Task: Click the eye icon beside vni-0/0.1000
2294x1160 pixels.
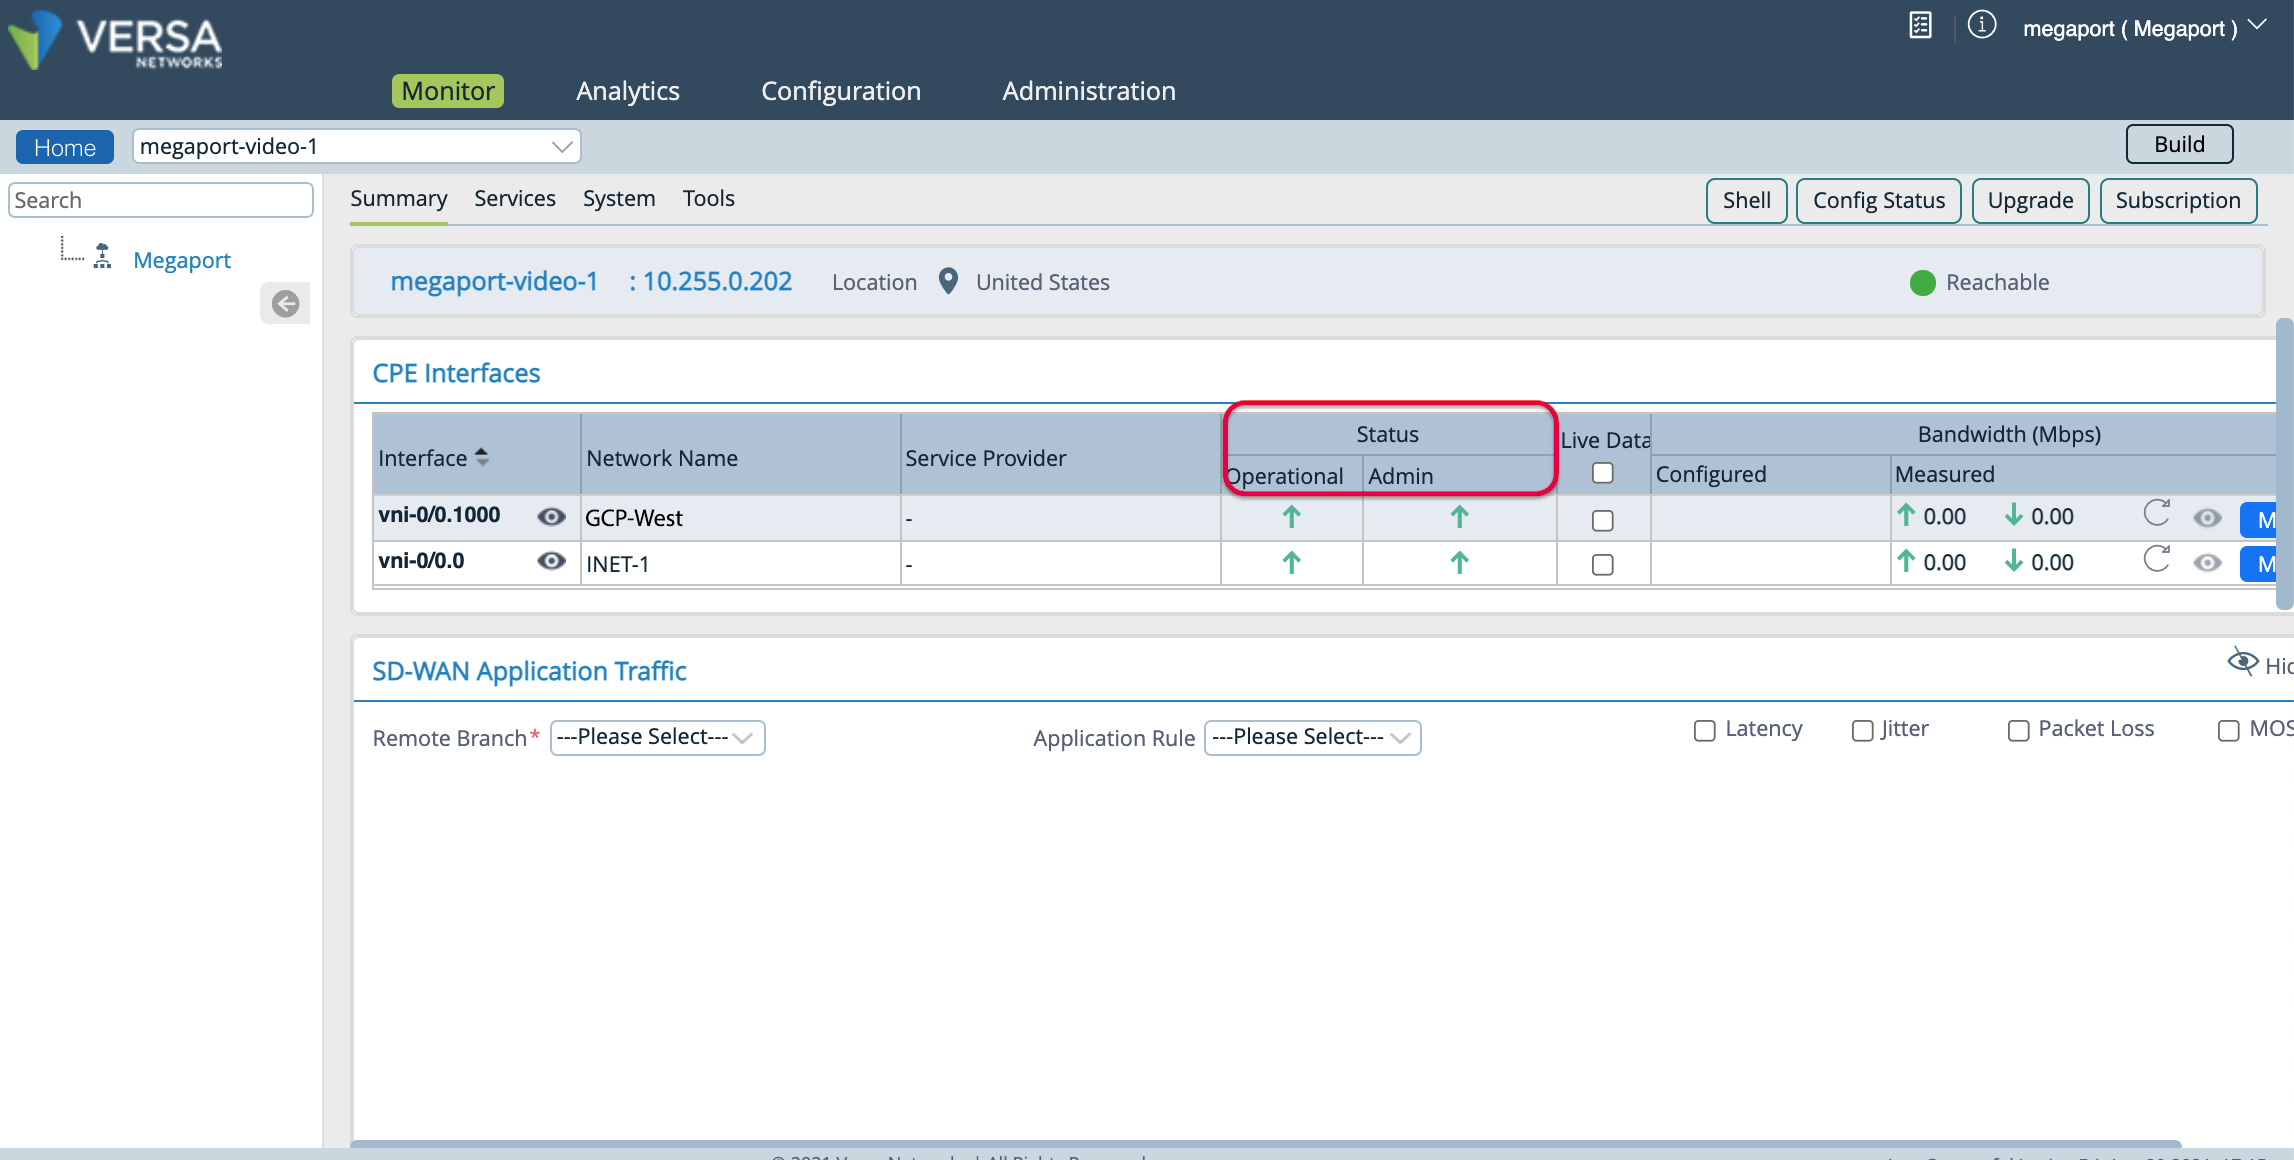Action: coord(551,516)
